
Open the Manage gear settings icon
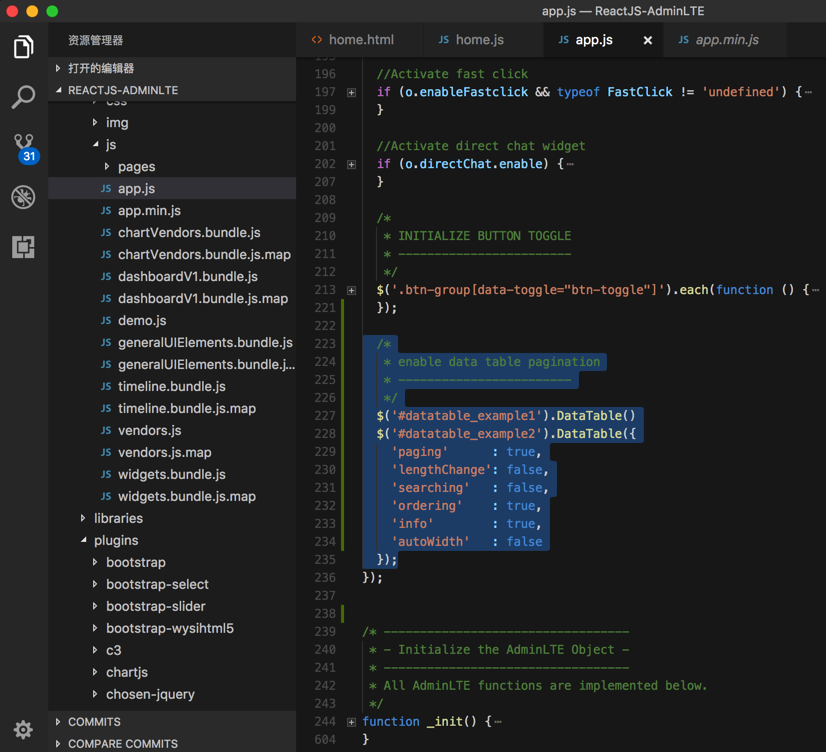23,729
